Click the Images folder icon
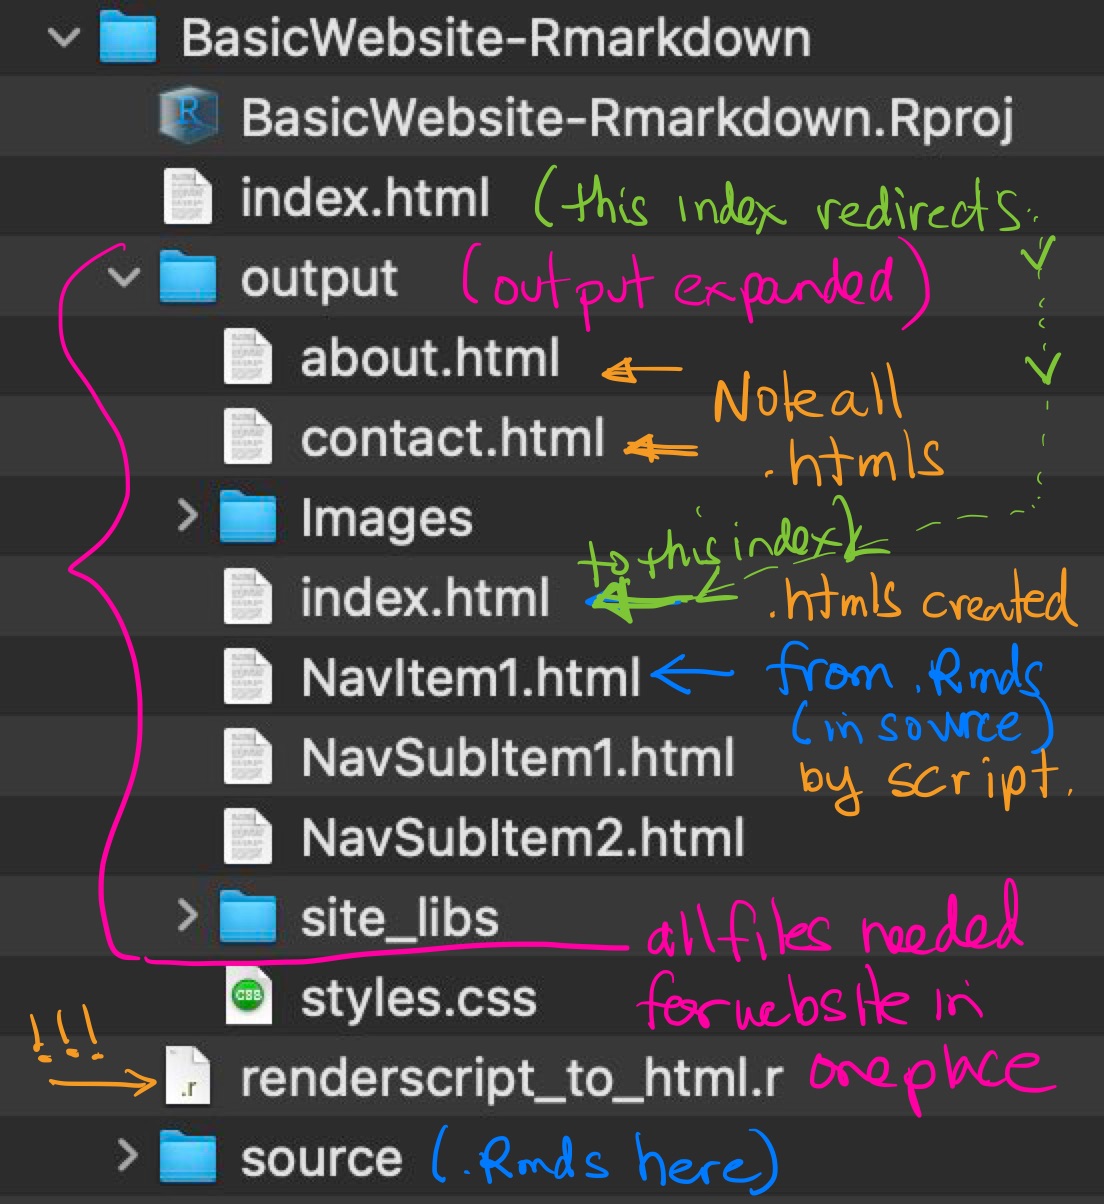 click(x=248, y=517)
